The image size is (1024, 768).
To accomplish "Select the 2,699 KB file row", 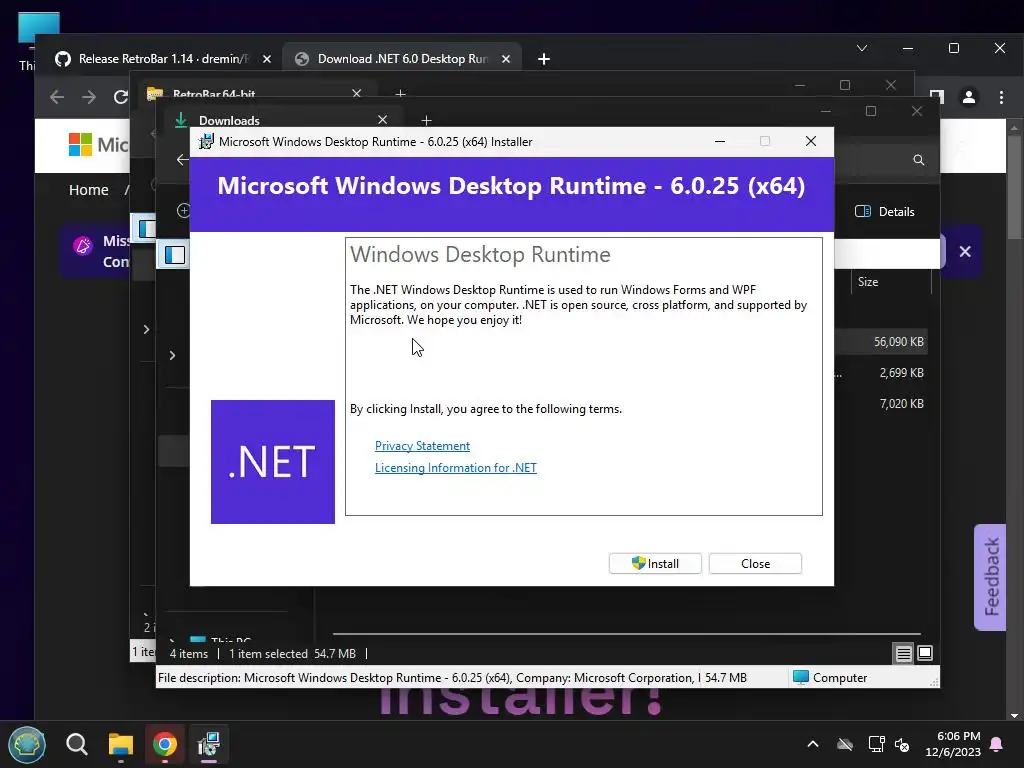I will pos(881,373).
